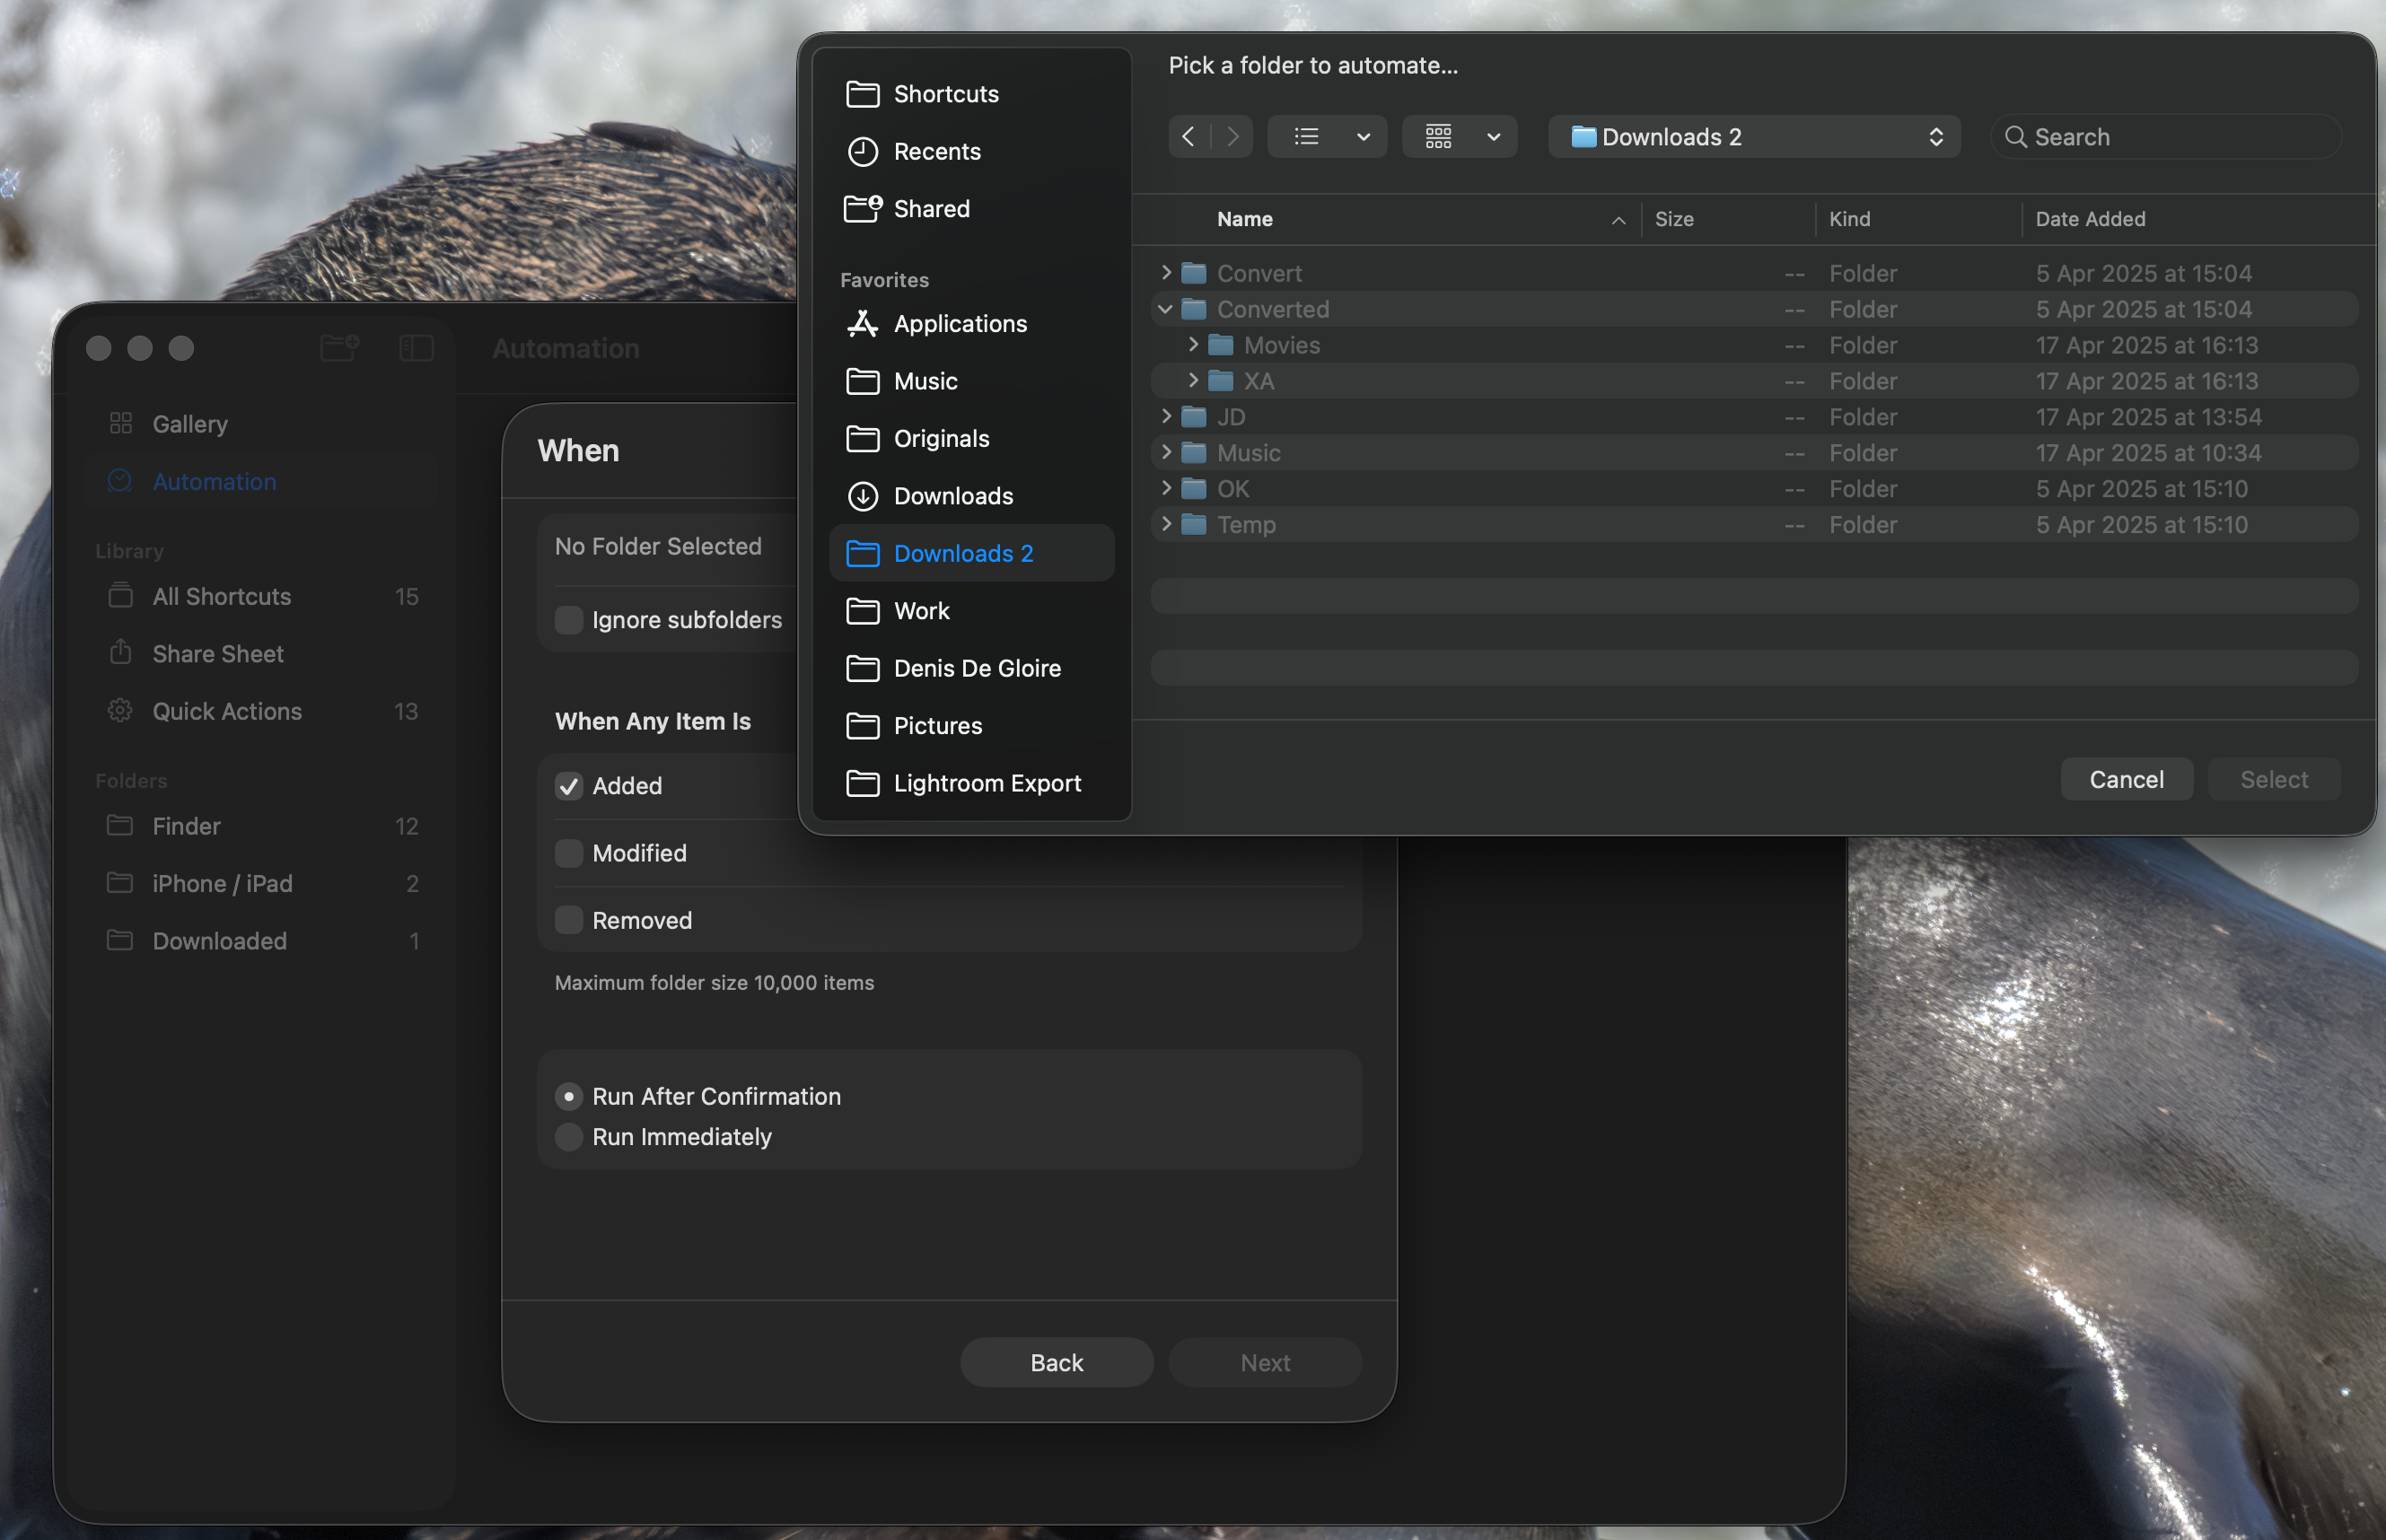Viewport: 2386px width, 1540px height.
Task: Click the Cancel button
Action: point(2125,780)
